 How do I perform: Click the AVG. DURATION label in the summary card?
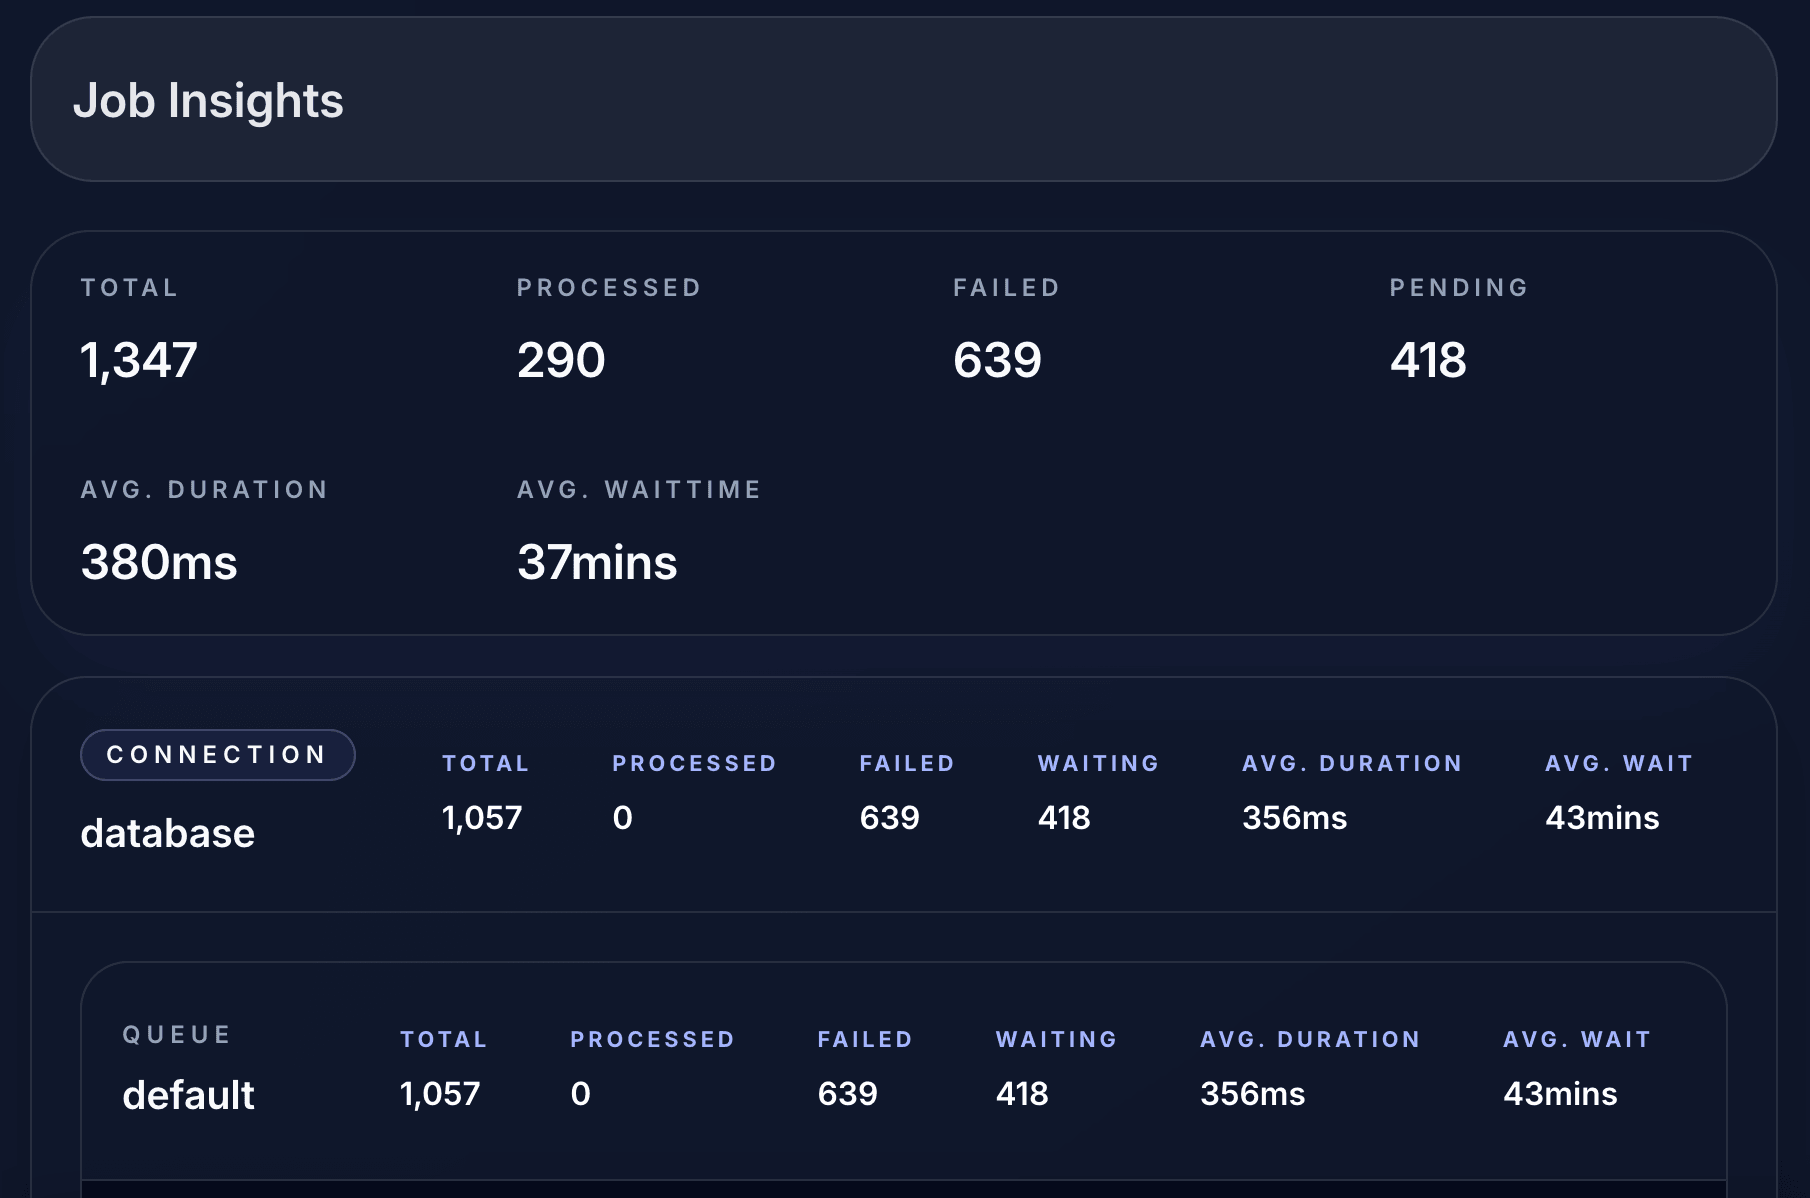[204, 490]
